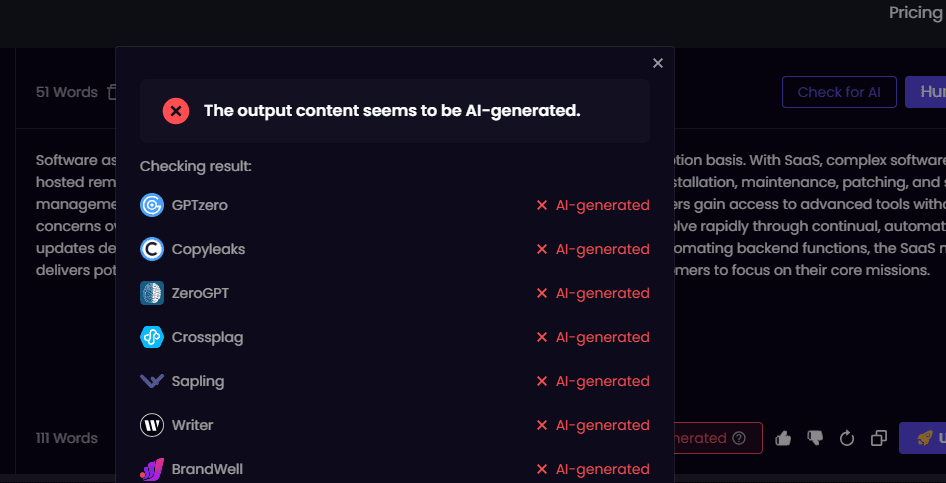Click the 'Checking result:' label
The height and width of the screenshot is (483, 946).
pyautogui.click(x=195, y=166)
